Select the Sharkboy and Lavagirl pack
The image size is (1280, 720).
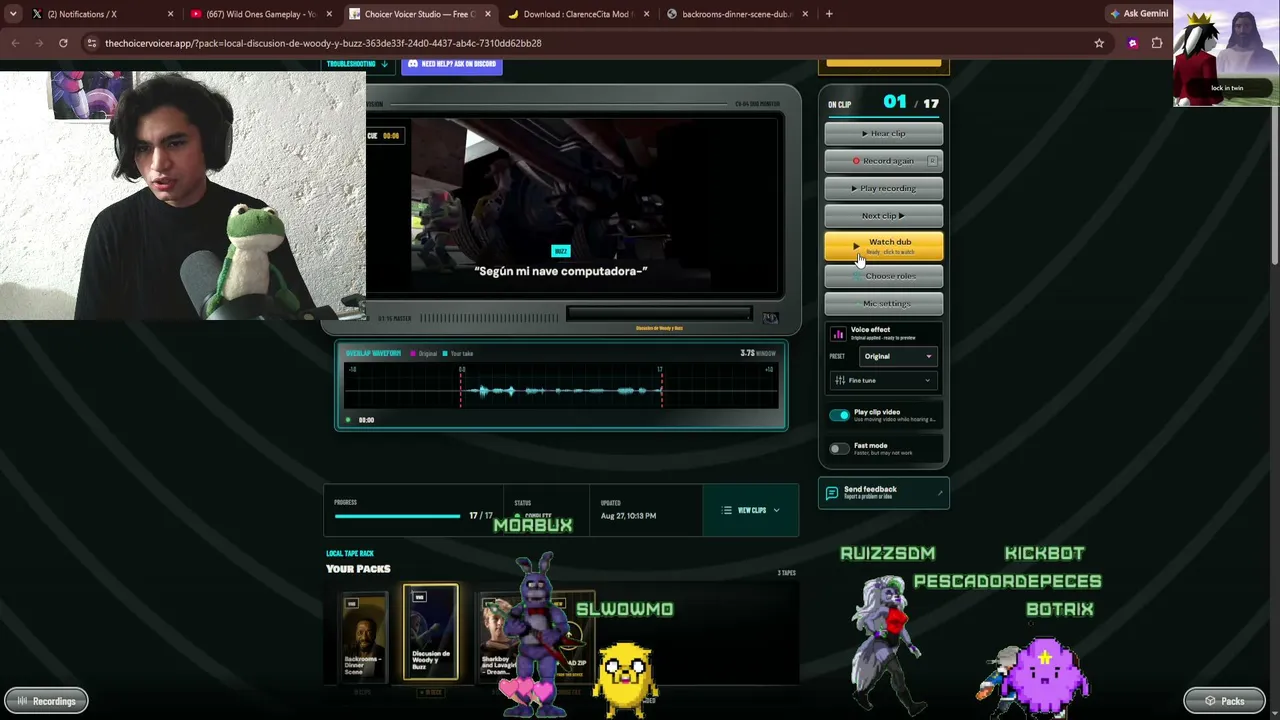497,636
